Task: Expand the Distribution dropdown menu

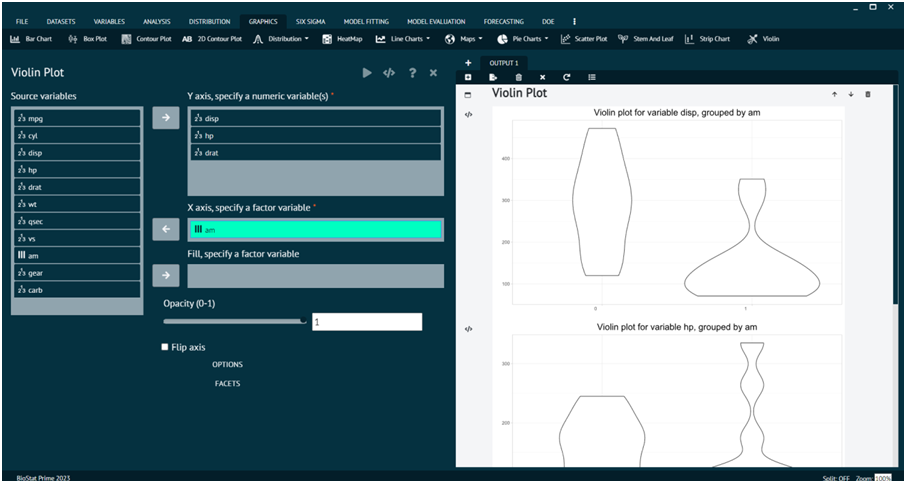Action: pos(282,39)
